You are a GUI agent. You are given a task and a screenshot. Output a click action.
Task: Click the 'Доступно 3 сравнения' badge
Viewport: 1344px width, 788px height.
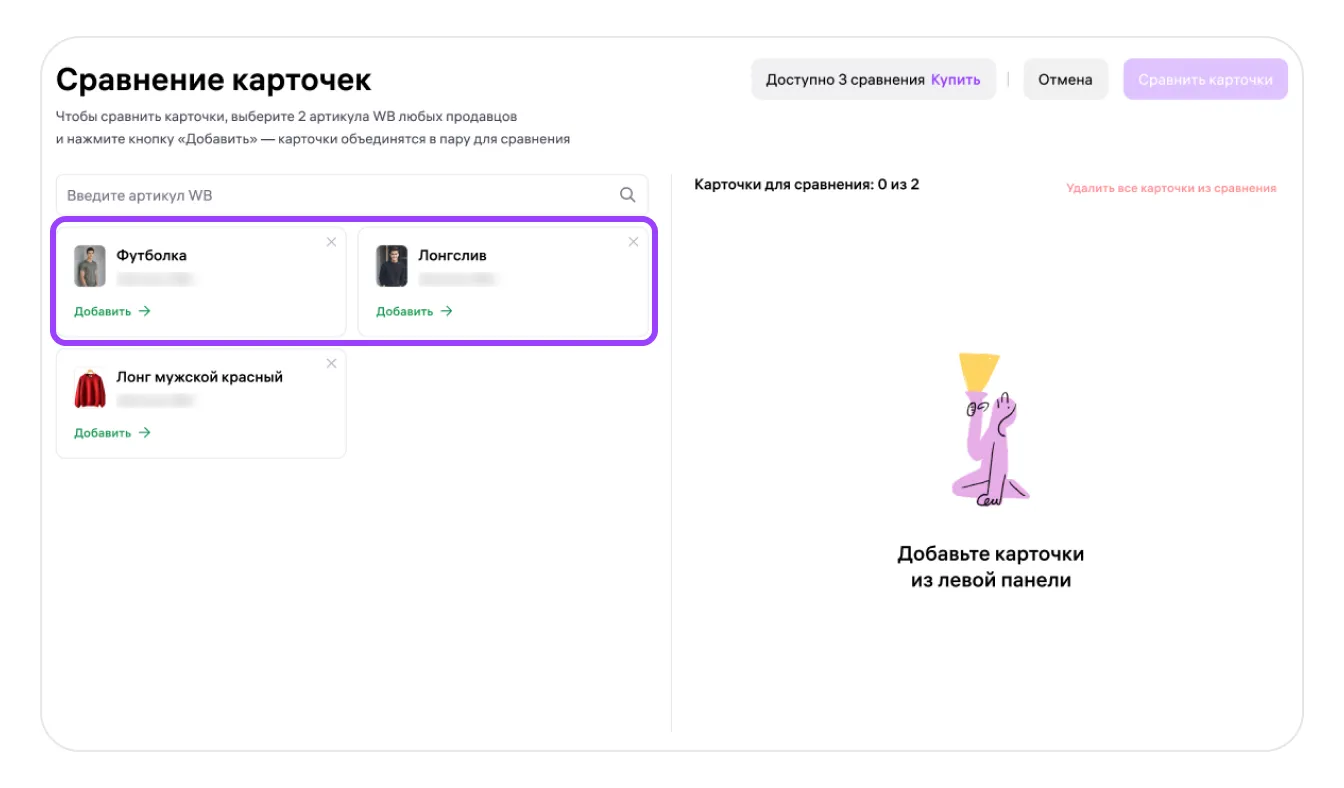(845, 80)
